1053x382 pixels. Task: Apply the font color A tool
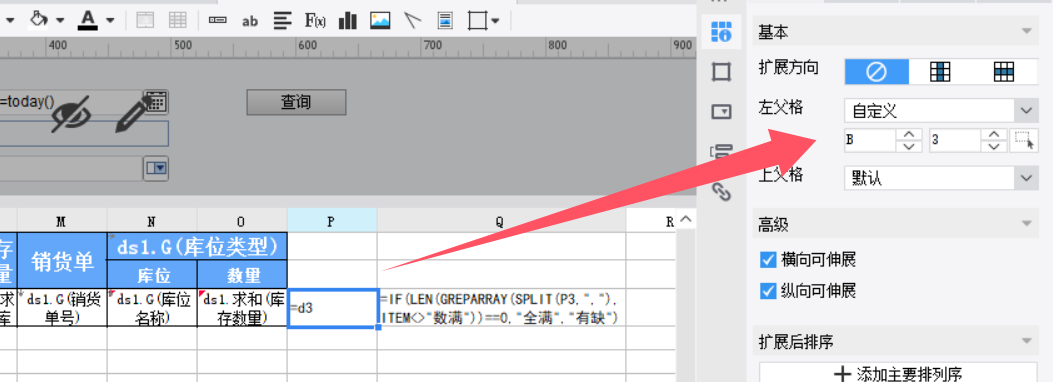click(x=88, y=20)
